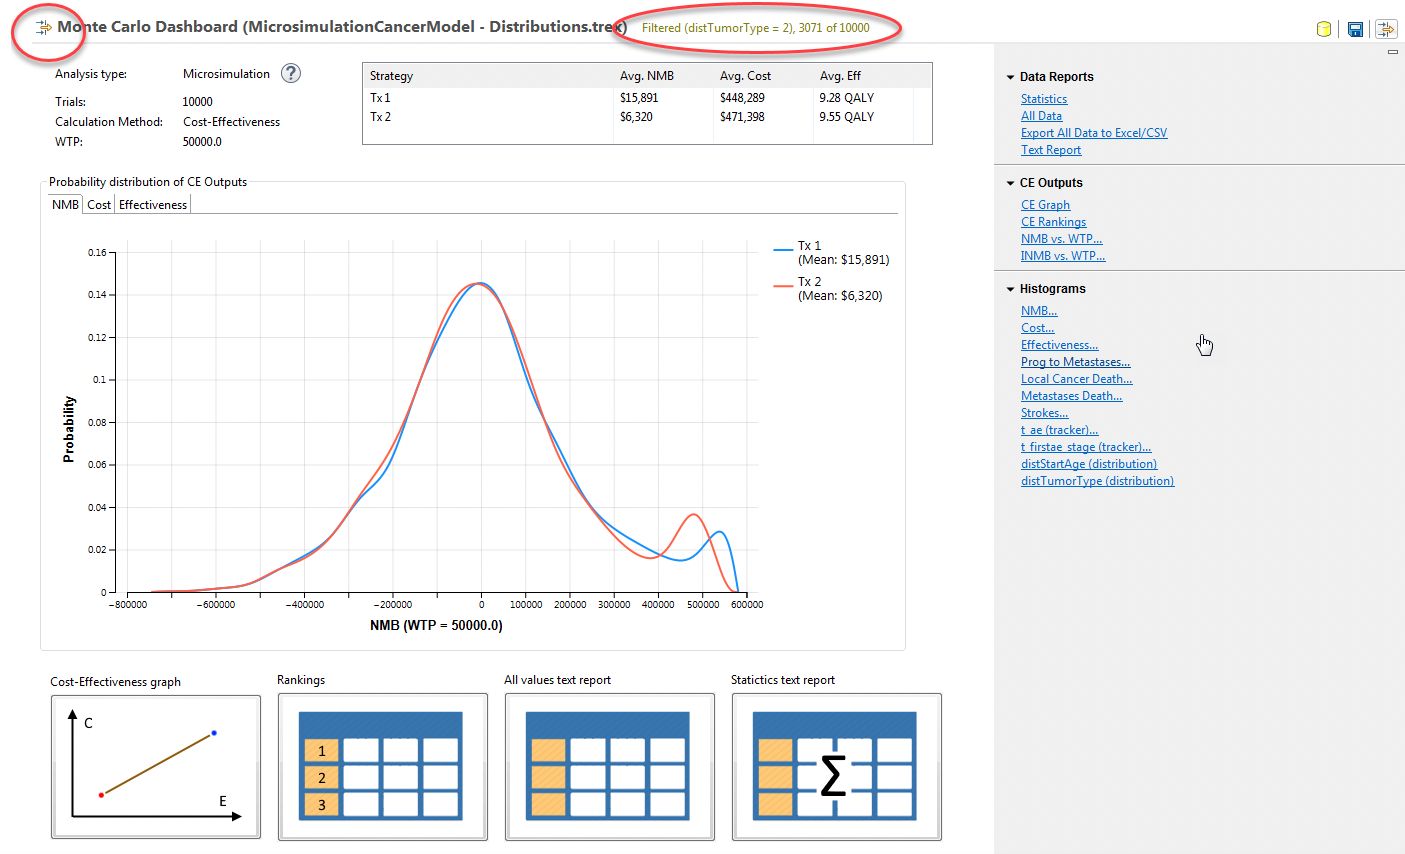Open the CE Rankings link
Image resolution: width=1405 pixels, height=854 pixels.
1053,222
